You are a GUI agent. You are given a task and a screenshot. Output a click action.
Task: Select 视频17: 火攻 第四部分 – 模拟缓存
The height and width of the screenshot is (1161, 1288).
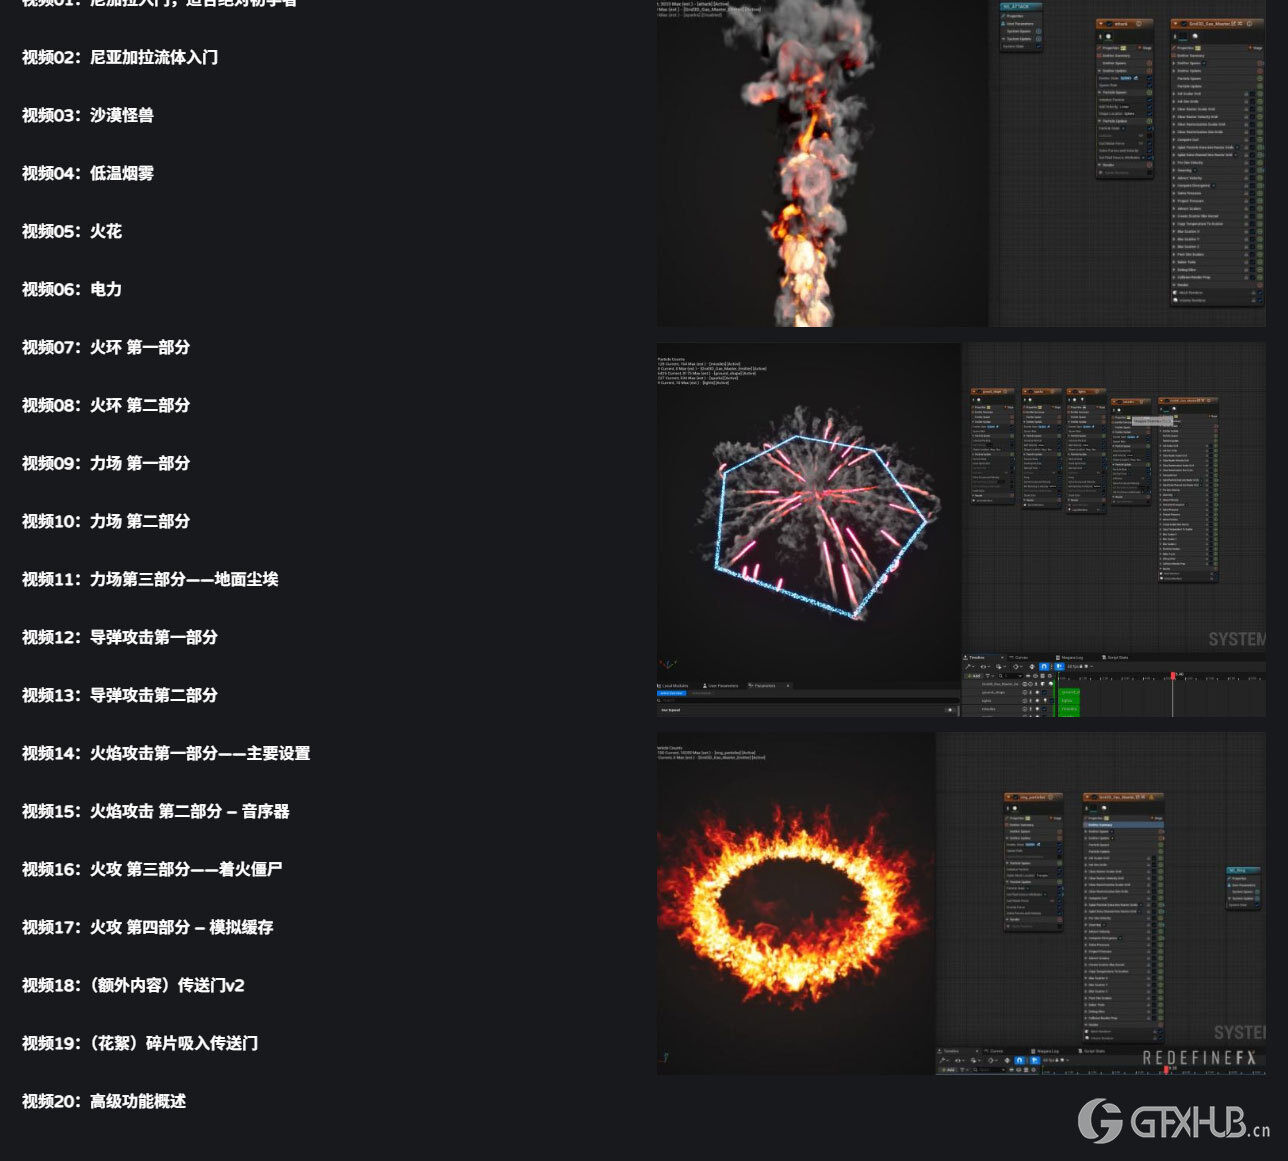[148, 927]
